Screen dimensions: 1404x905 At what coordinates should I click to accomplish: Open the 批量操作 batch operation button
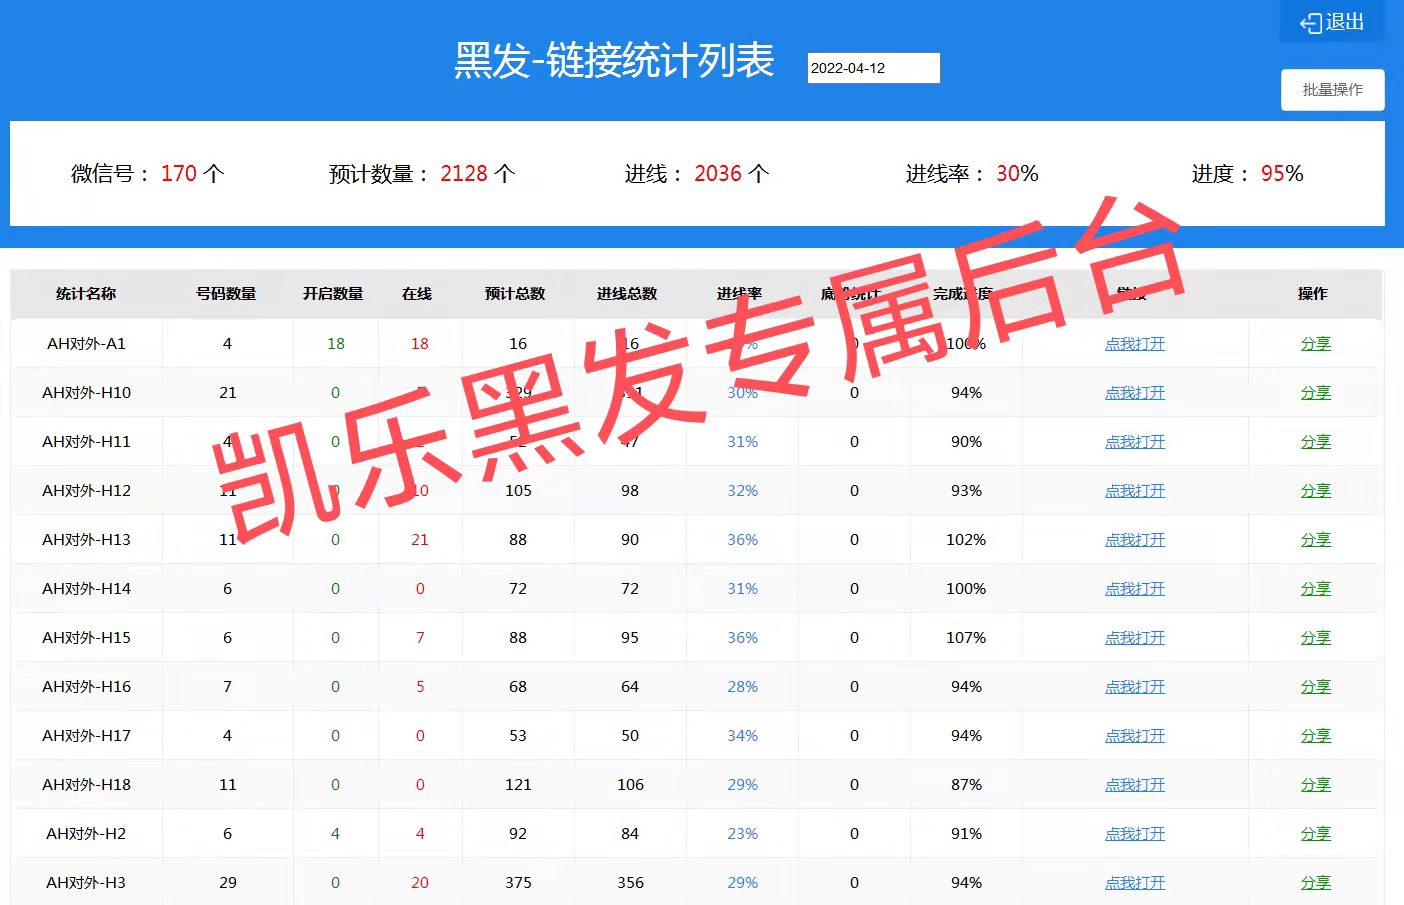point(1333,90)
